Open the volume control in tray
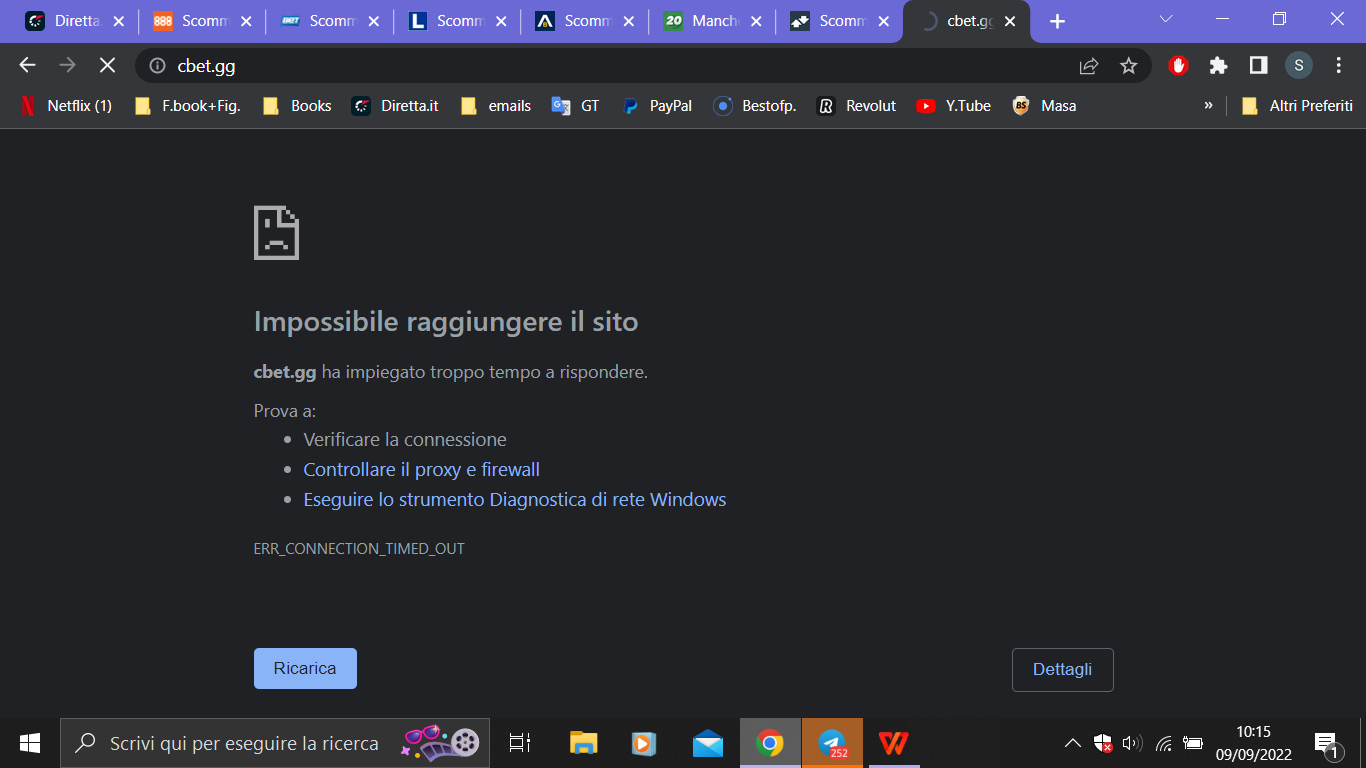Image resolution: width=1366 pixels, height=768 pixels. coord(1133,743)
